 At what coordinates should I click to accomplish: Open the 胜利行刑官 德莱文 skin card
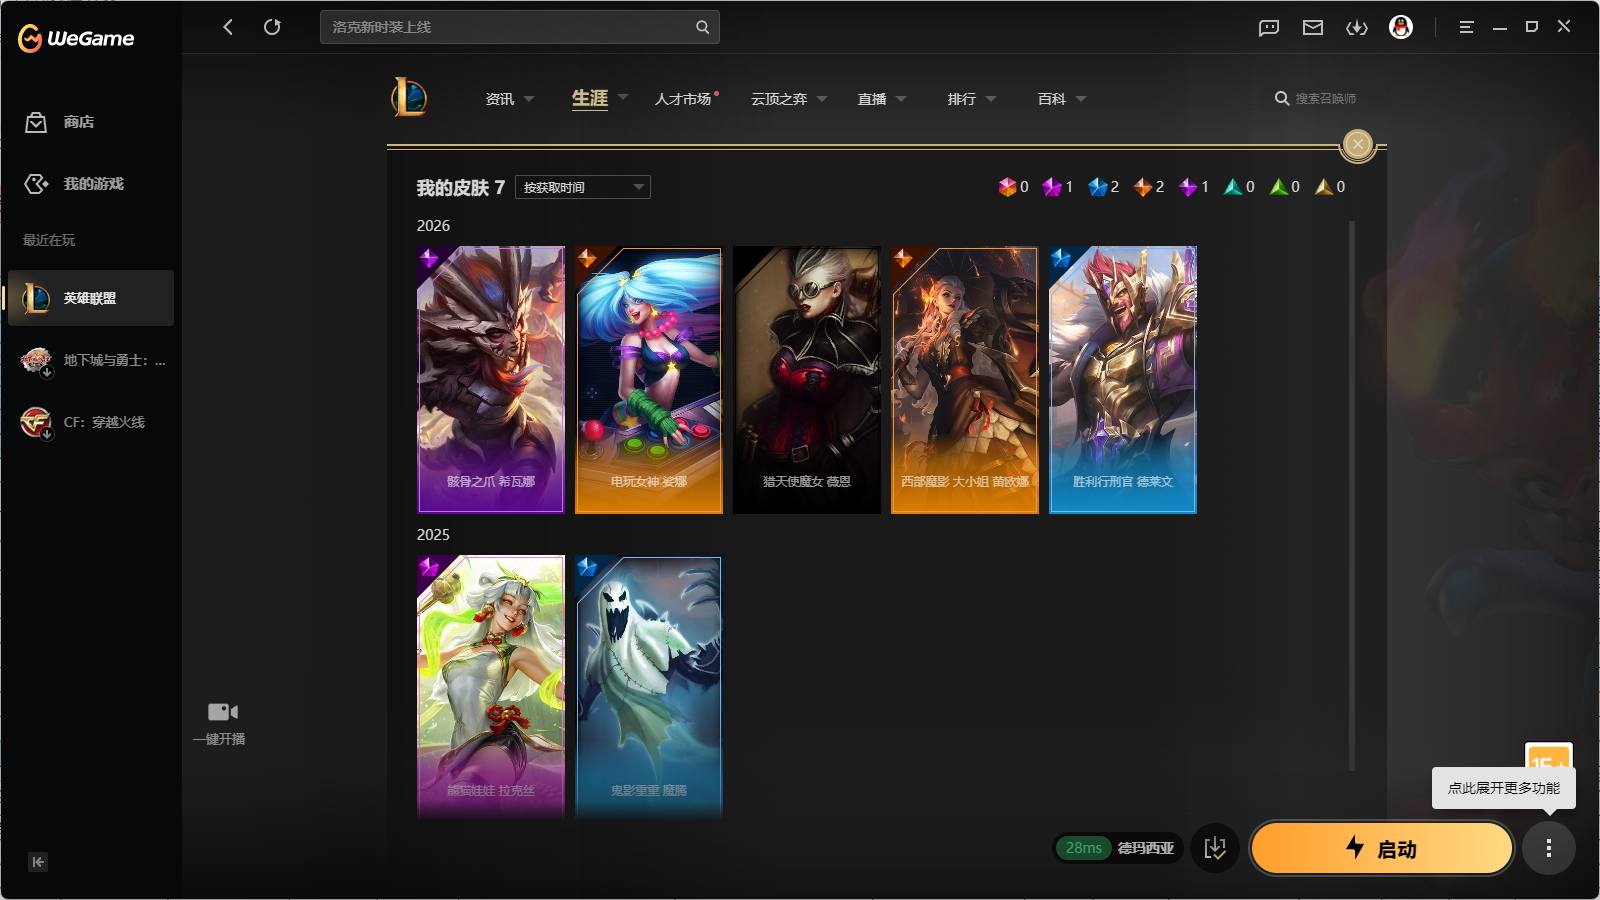tap(1123, 380)
